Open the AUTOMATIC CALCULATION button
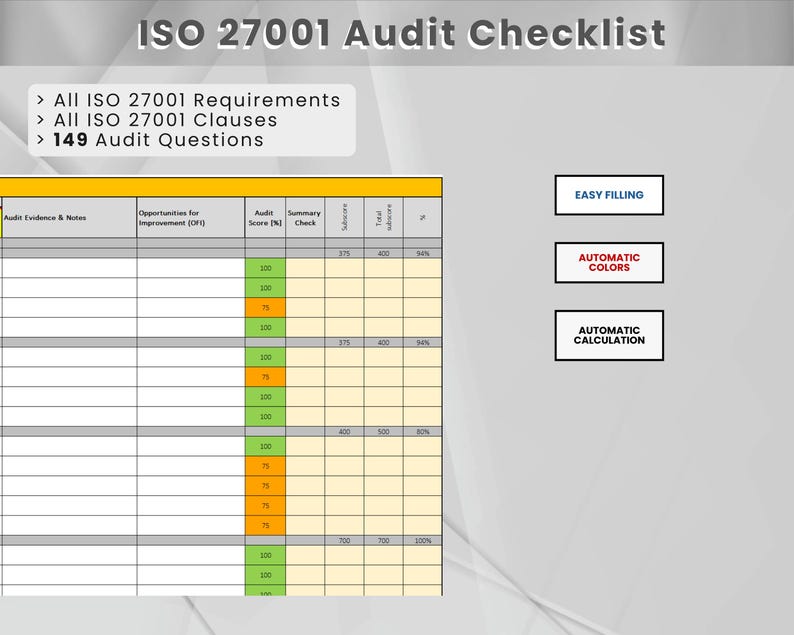 click(x=609, y=335)
